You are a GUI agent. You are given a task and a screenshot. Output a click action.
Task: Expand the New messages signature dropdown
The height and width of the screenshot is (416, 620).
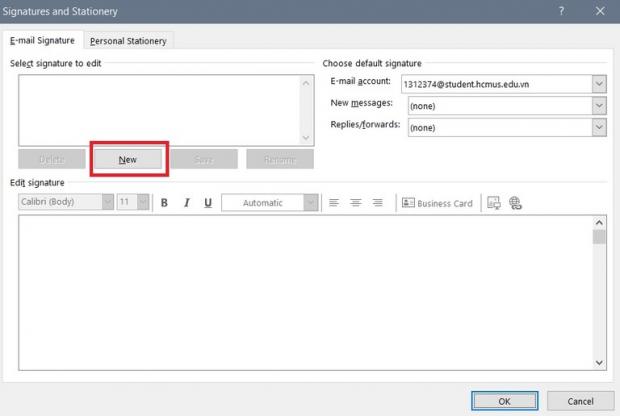[599, 106]
